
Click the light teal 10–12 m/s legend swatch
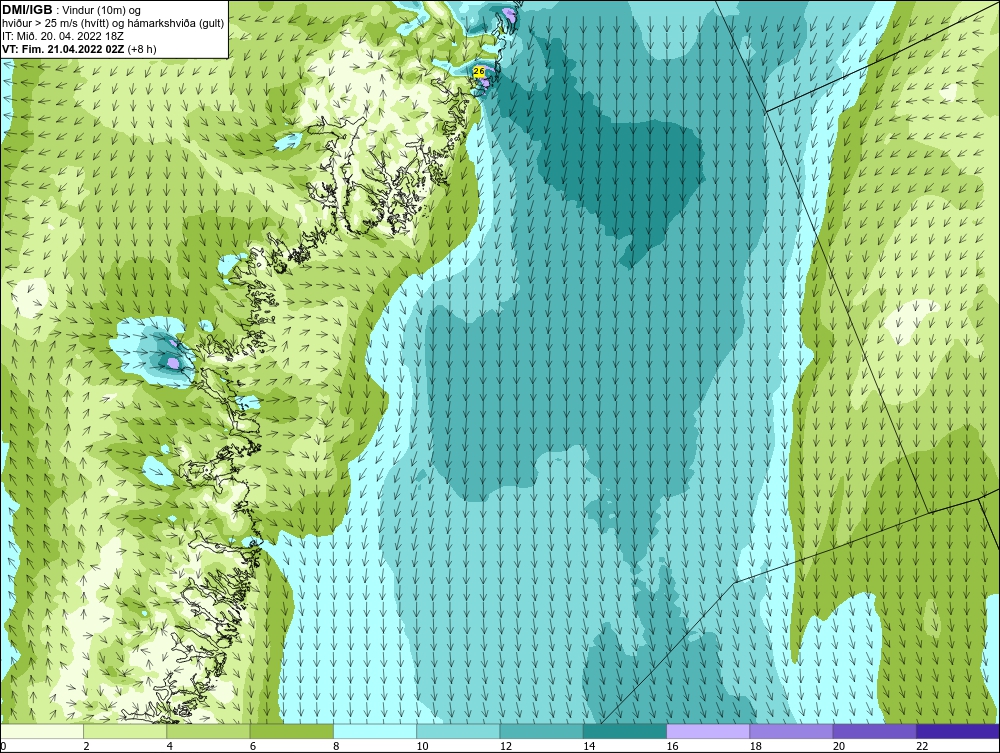[x=458, y=731]
